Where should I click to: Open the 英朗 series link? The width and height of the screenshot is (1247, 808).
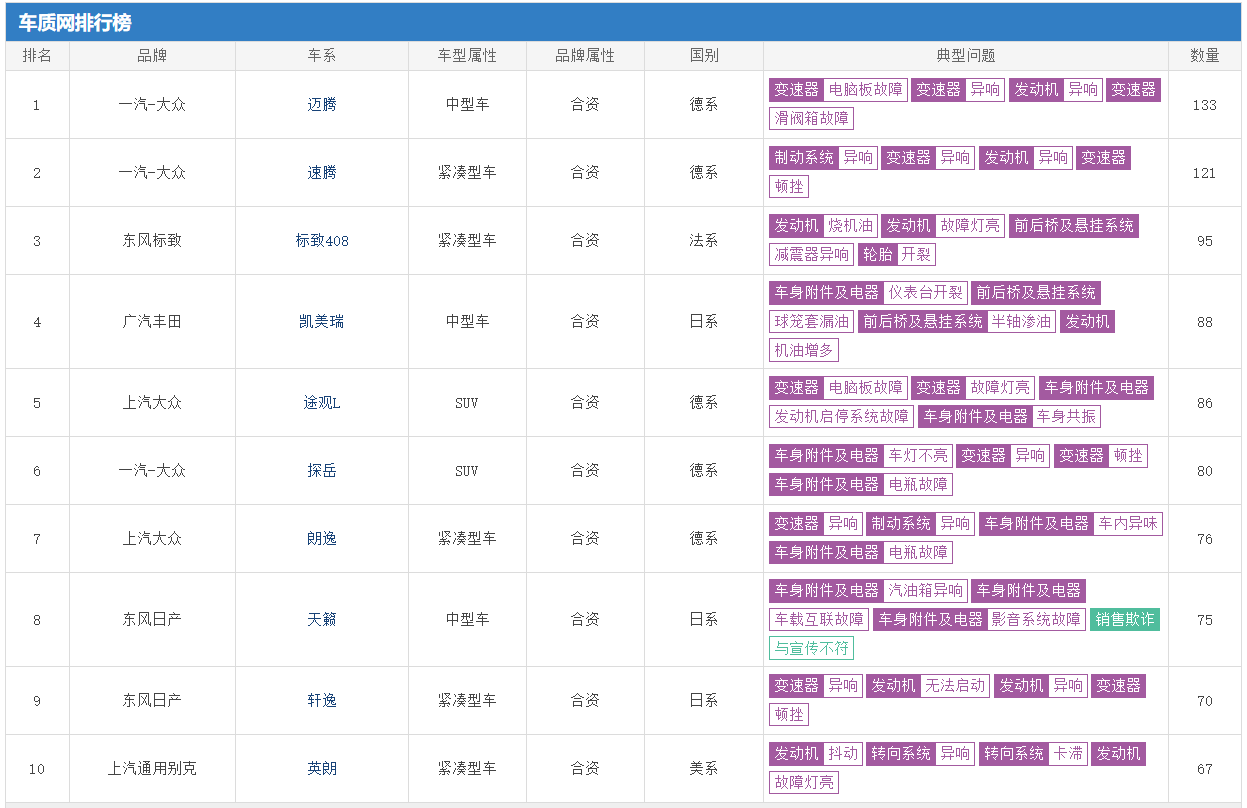tap(321, 769)
